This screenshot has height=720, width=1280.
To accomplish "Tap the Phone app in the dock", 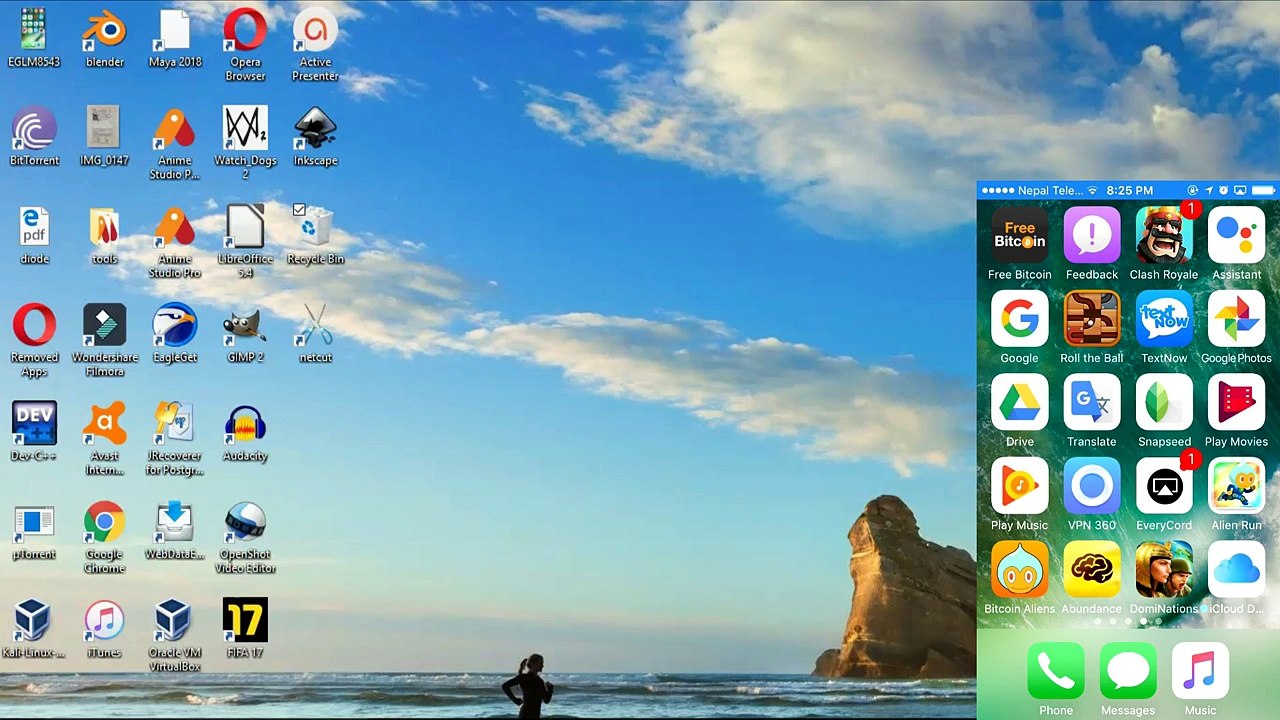I will click(x=1056, y=671).
